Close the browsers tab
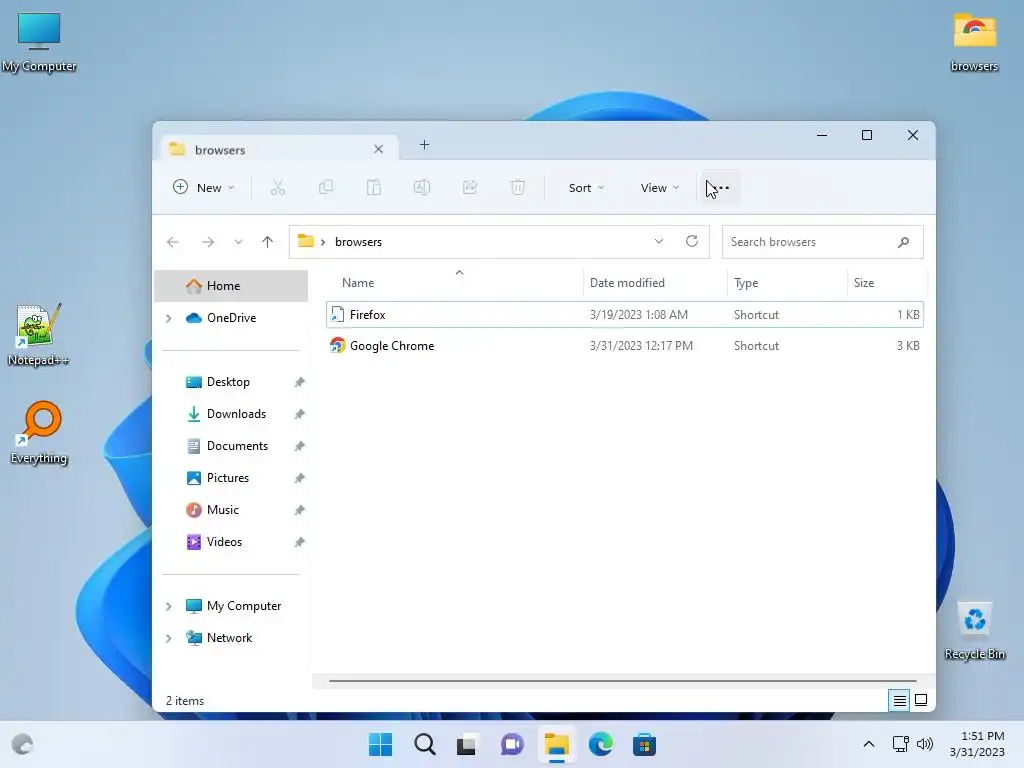The width and height of the screenshot is (1024, 768). click(378, 150)
